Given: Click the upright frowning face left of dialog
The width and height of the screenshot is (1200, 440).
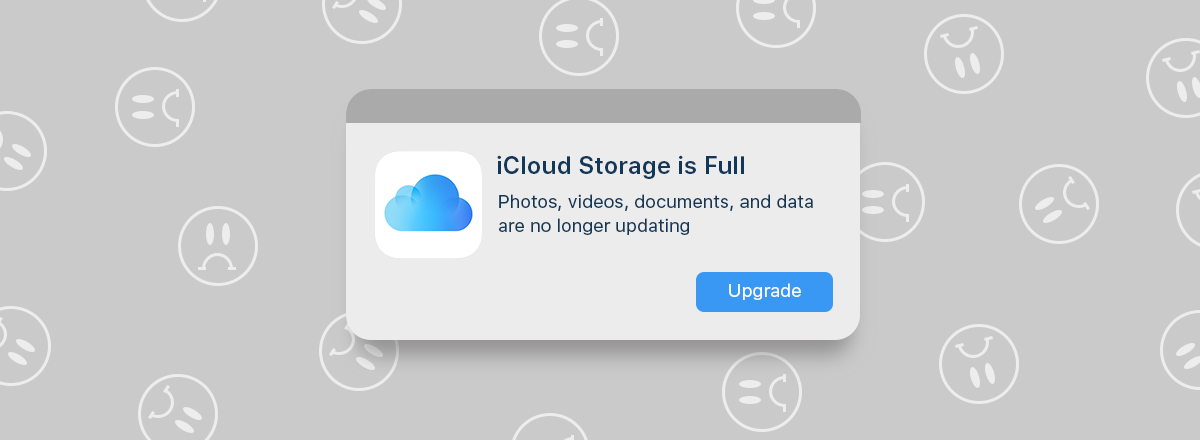Looking at the screenshot, I should [x=217, y=245].
